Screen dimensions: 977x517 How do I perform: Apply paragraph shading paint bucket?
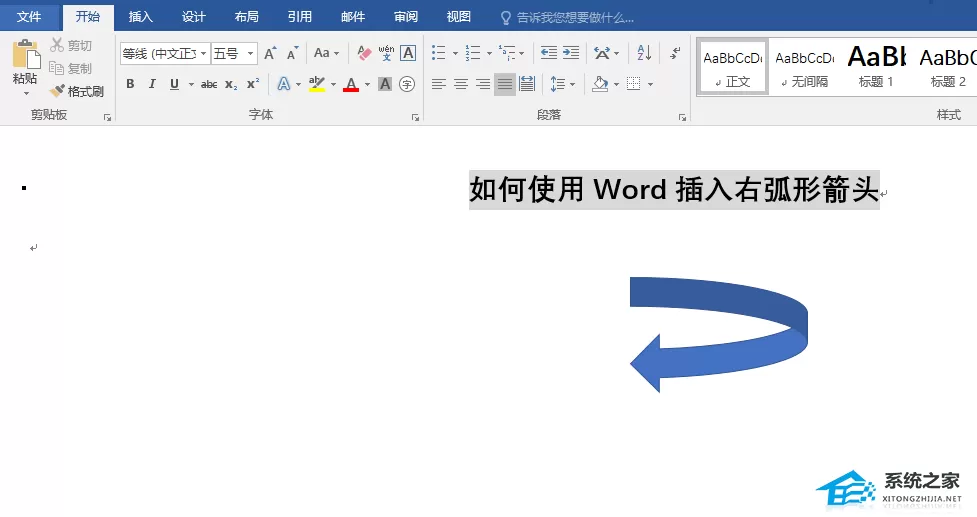600,83
